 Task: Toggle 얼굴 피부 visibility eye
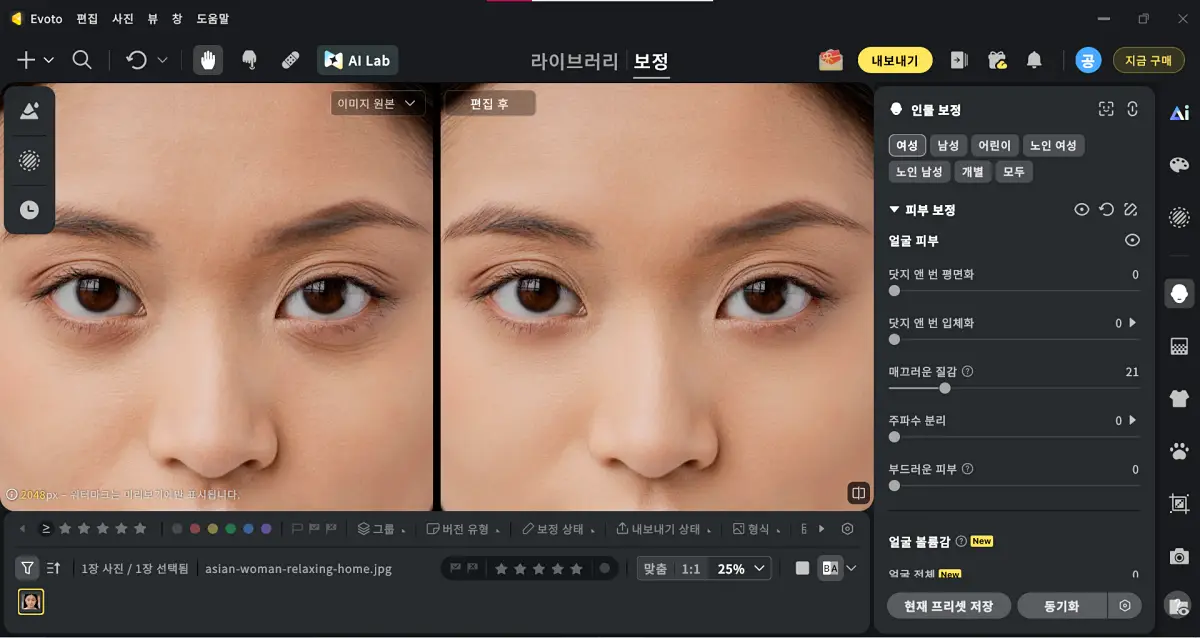pos(1132,240)
